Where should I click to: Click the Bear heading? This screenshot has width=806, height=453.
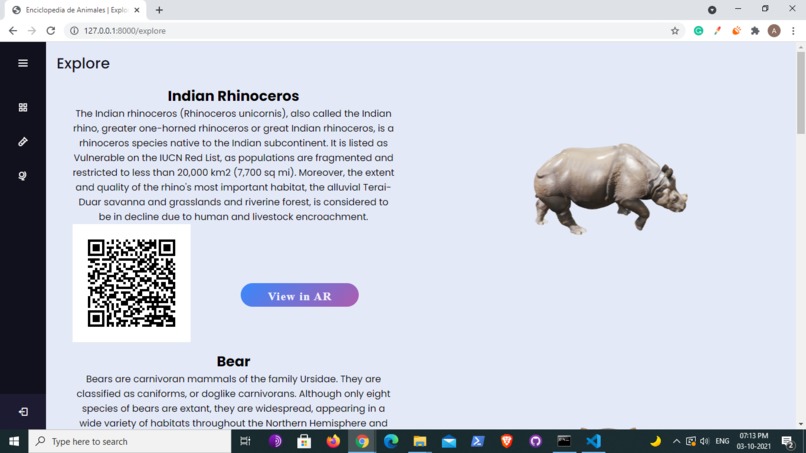click(x=233, y=361)
